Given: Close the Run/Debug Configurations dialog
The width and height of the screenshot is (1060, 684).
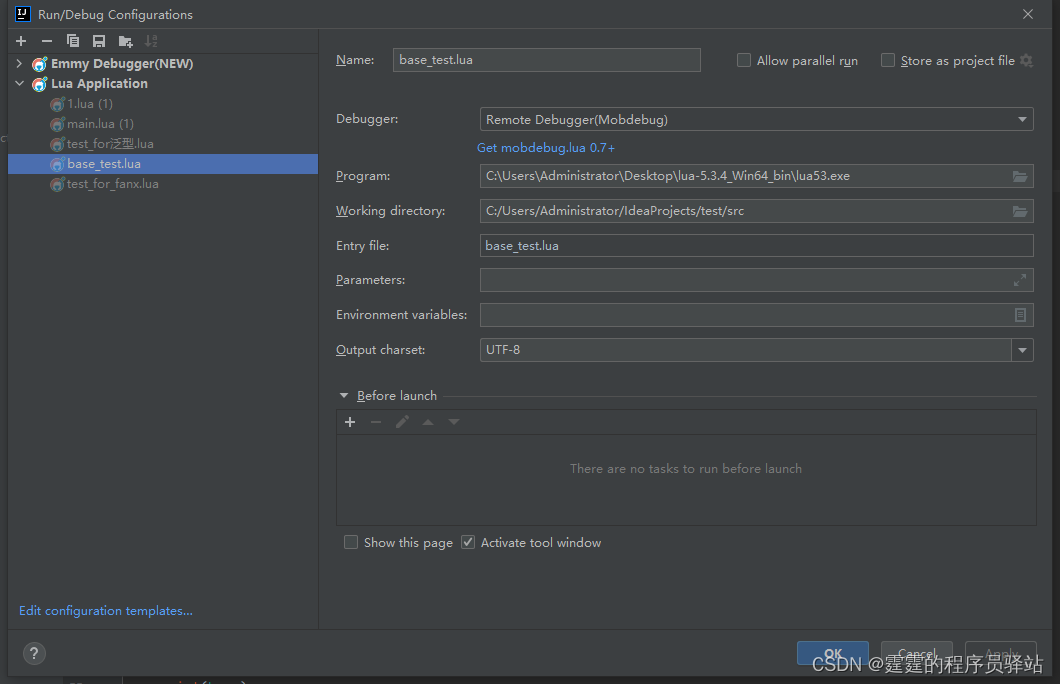Looking at the screenshot, I should 1028,14.
